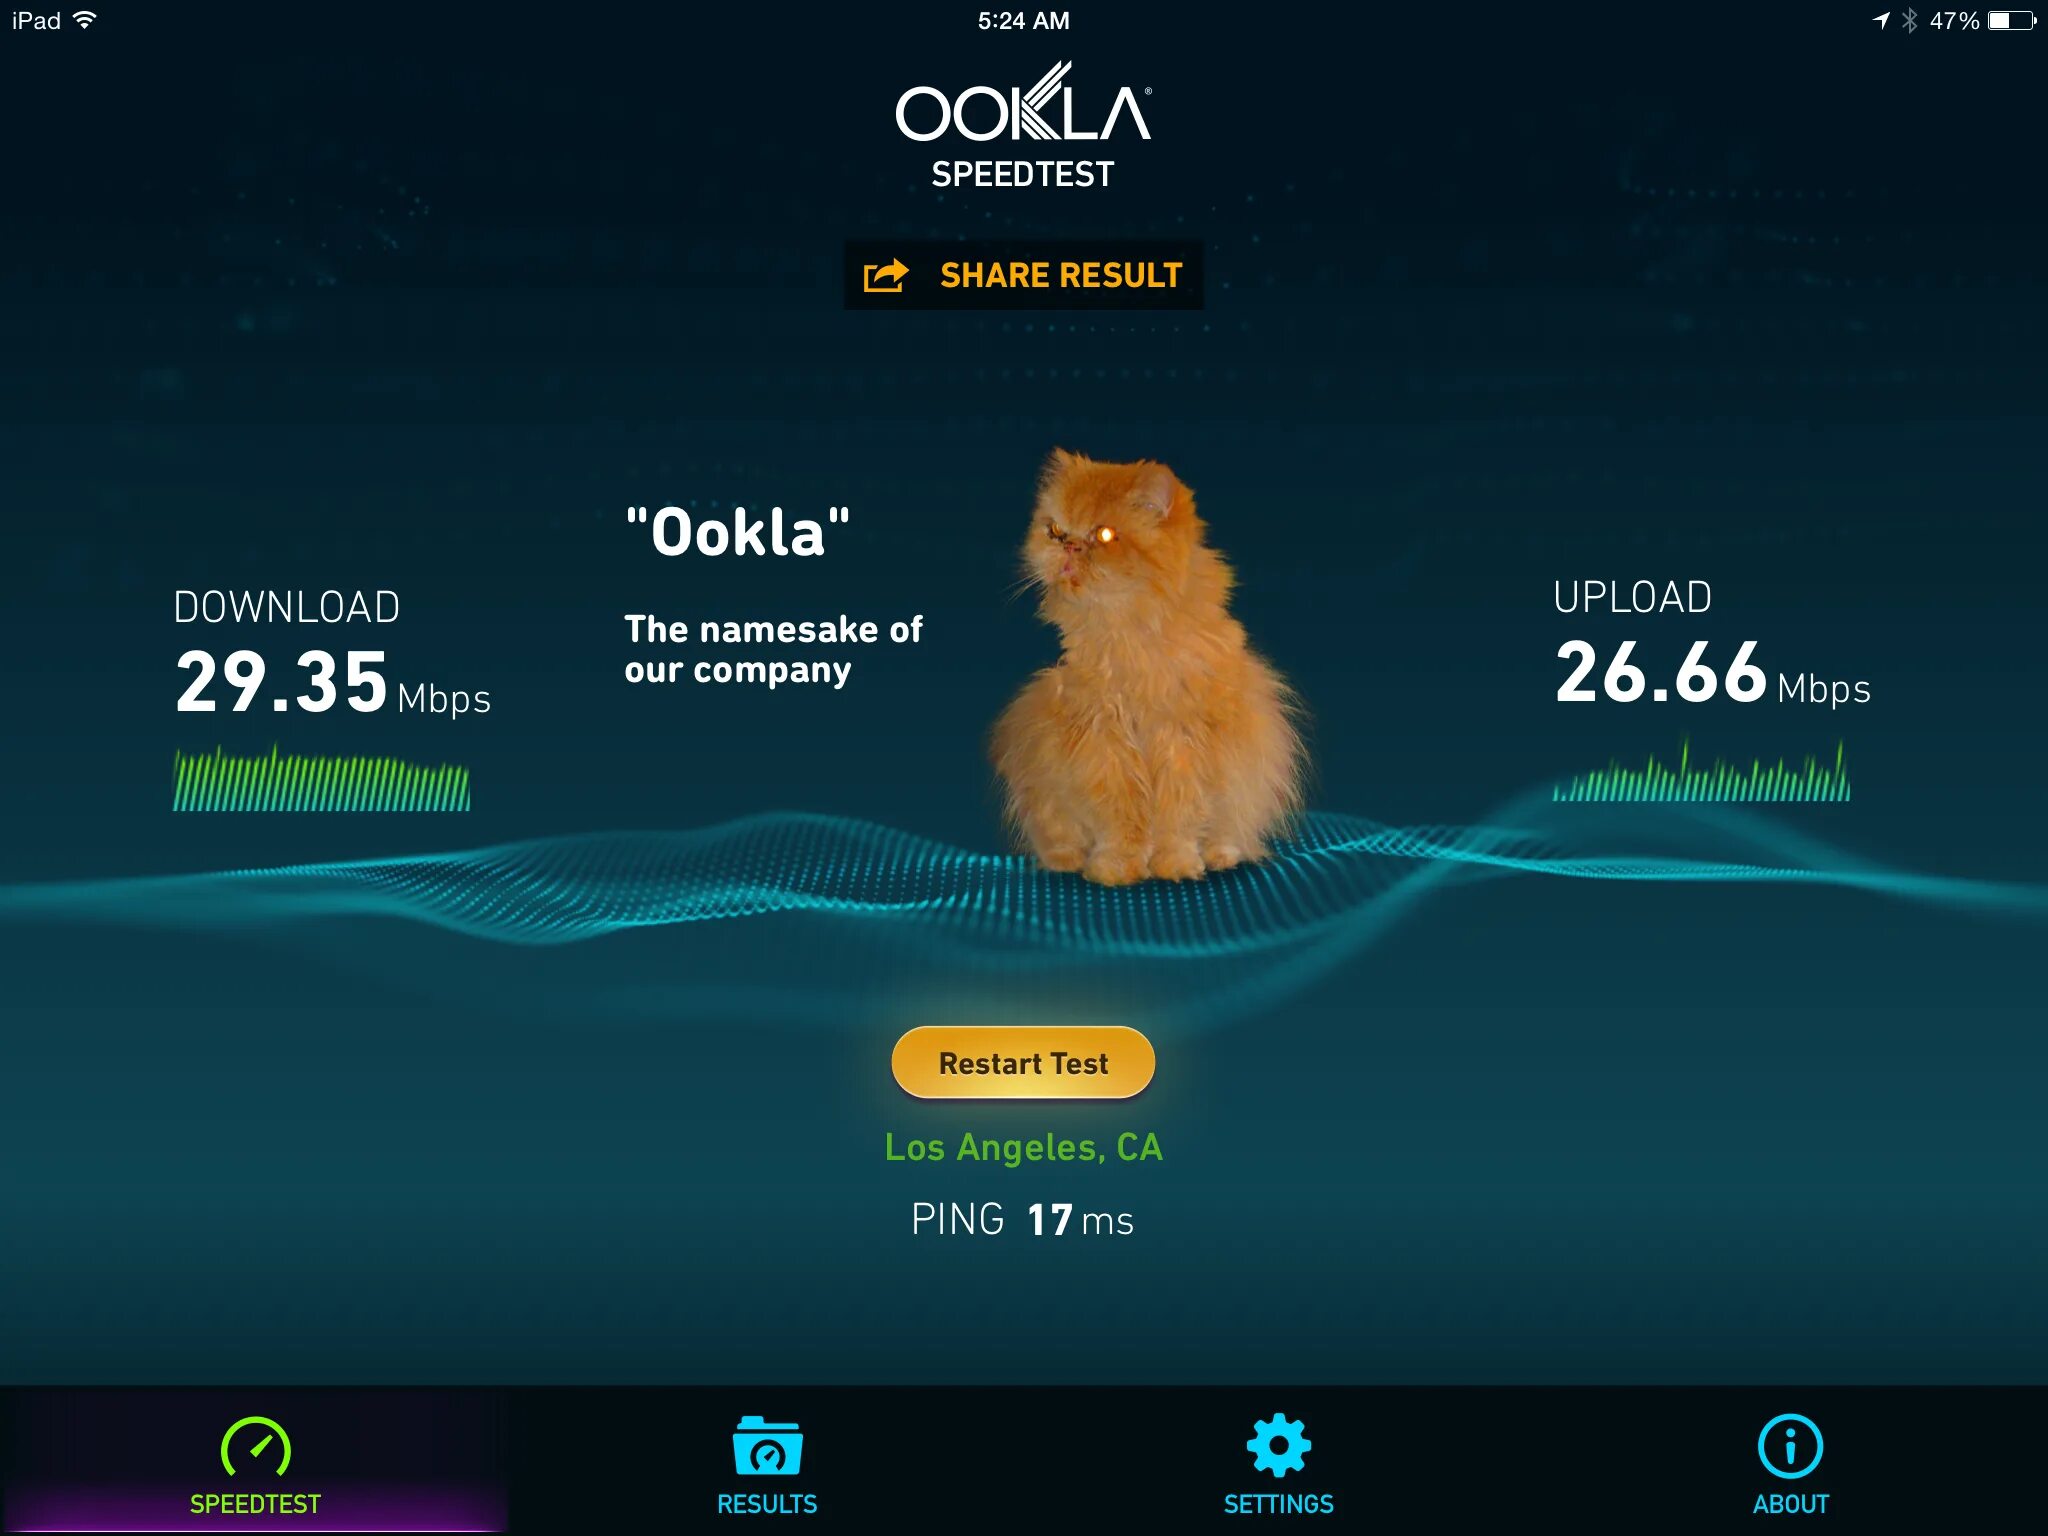Tap the Ookla logo at top

coord(1023,126)
